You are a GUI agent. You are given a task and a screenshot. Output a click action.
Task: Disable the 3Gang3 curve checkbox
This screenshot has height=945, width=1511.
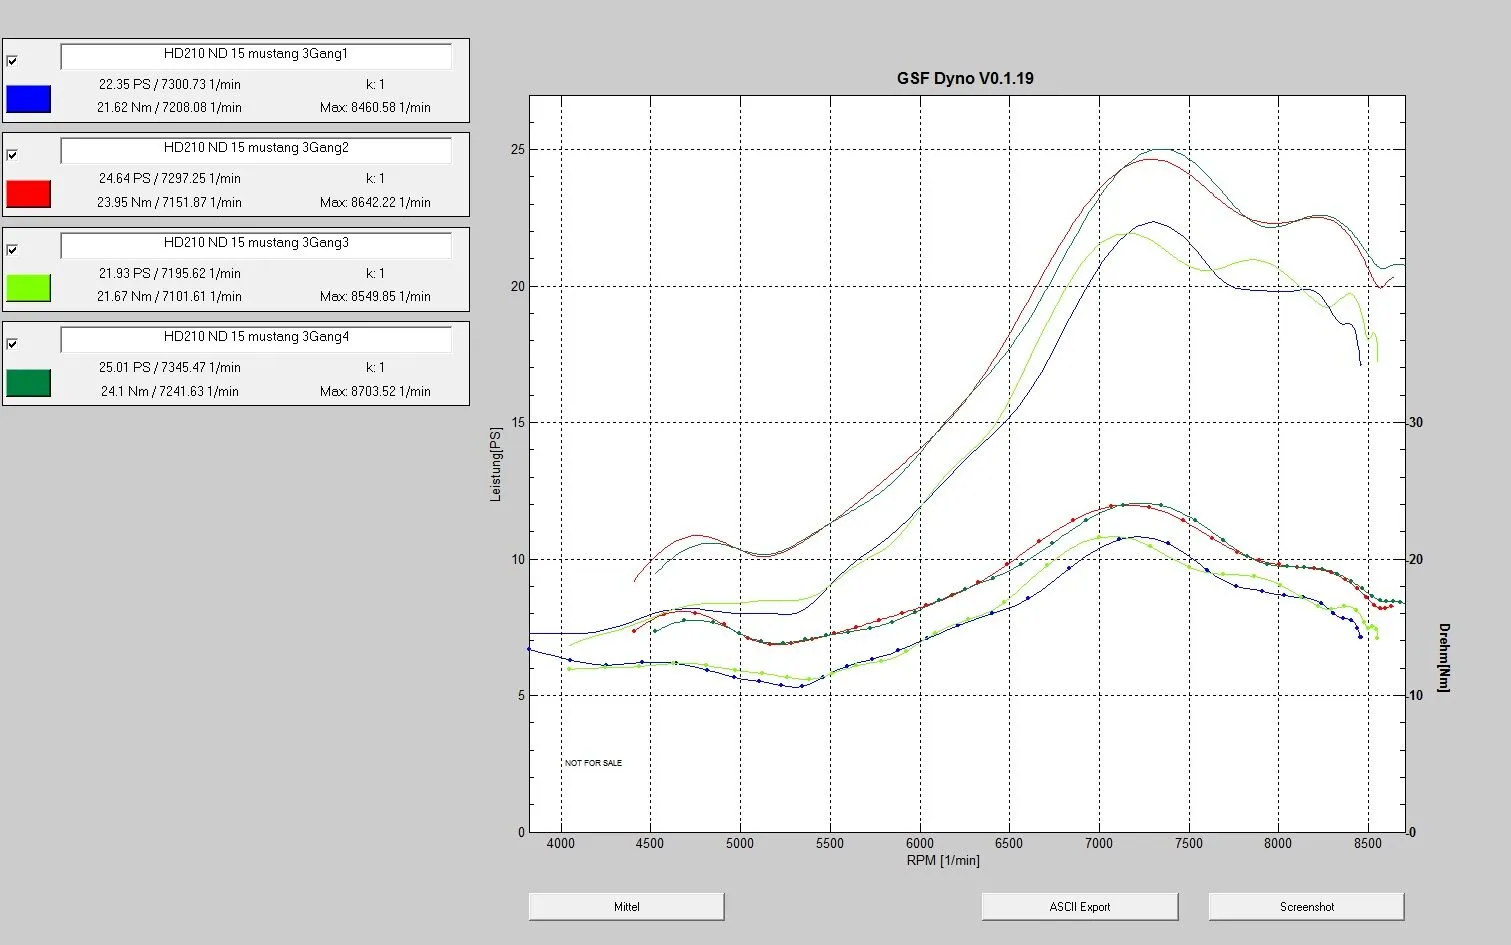point(12,250)
